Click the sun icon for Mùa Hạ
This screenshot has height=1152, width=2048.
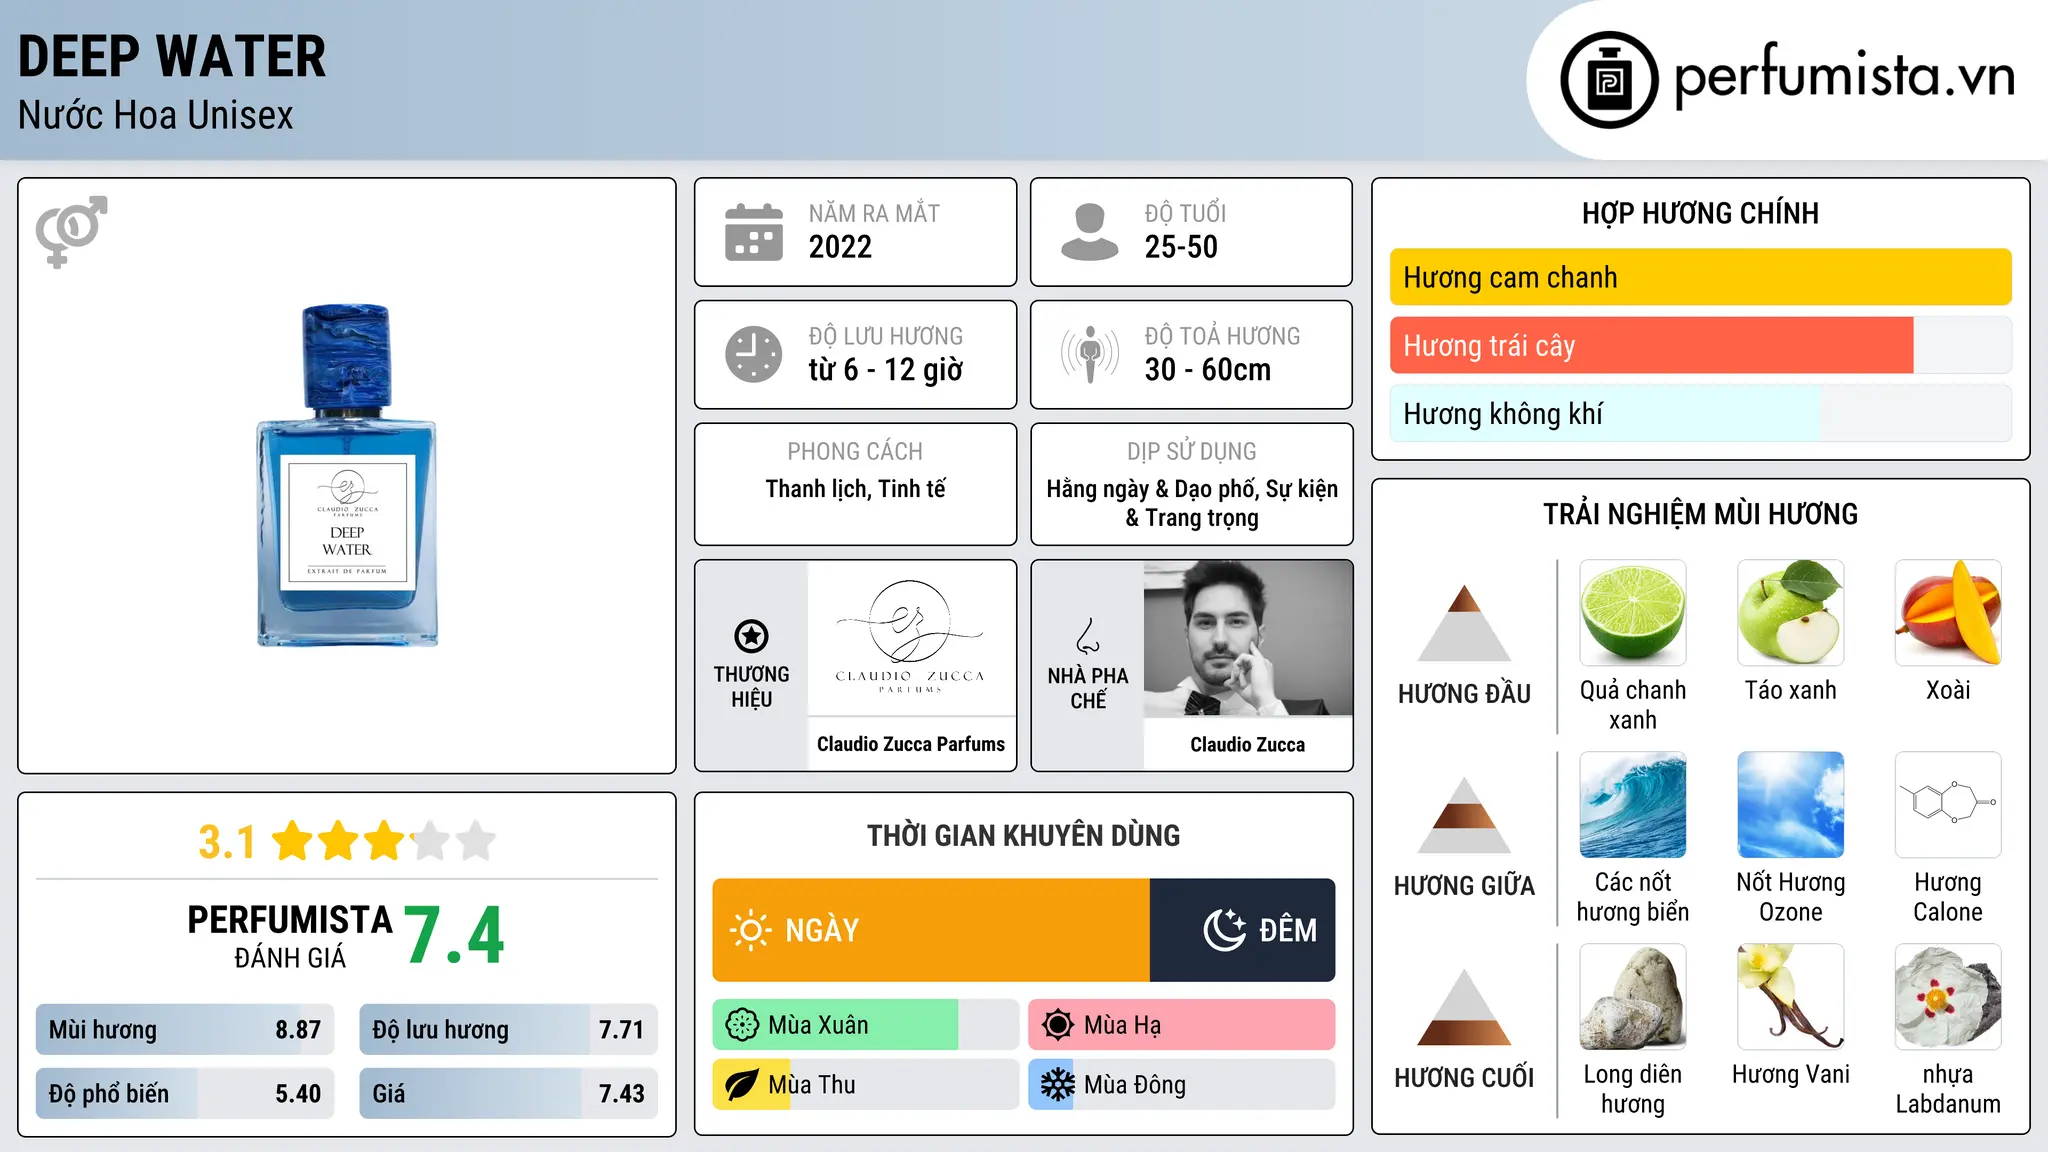tap(1058, 1025)
